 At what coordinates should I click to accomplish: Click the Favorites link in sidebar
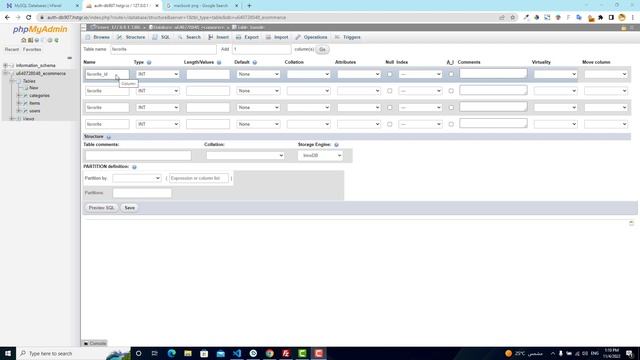click(x=32, y=49)
